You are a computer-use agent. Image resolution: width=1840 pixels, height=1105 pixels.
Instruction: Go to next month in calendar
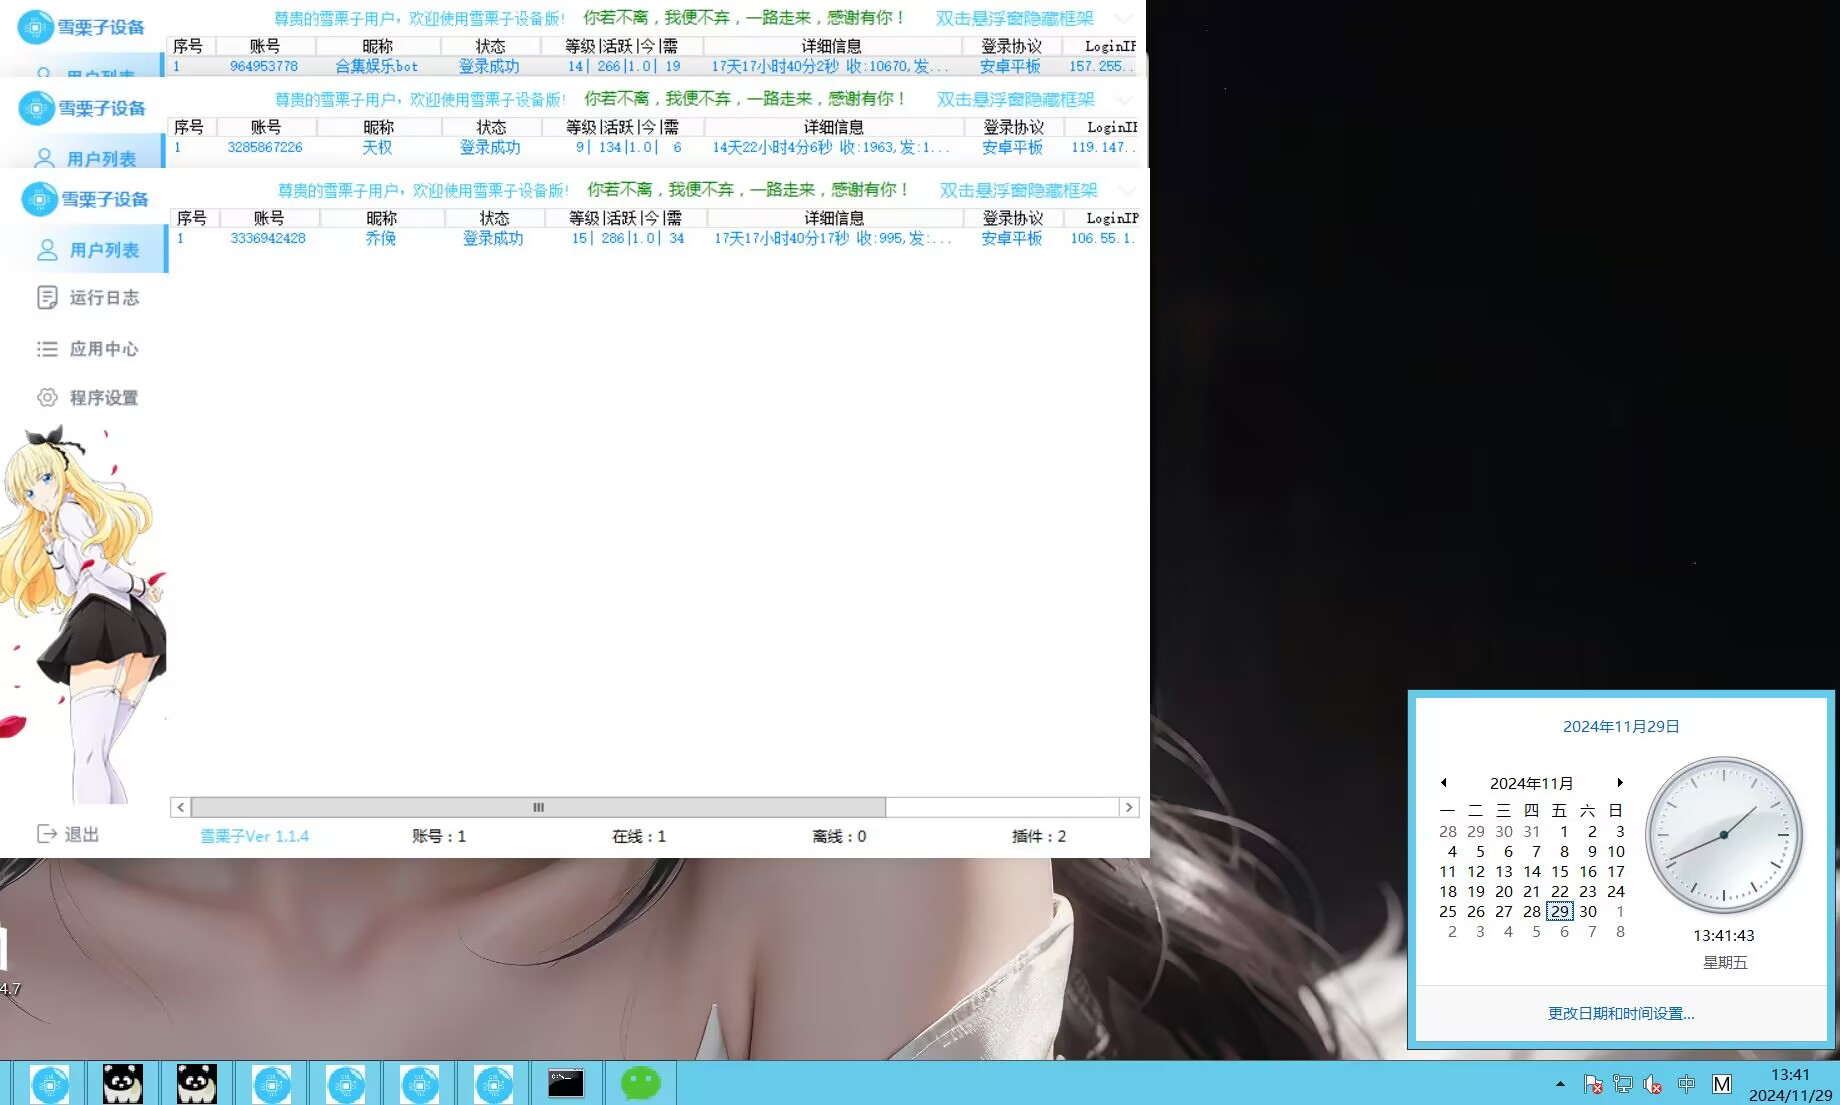click(1620, 783)
